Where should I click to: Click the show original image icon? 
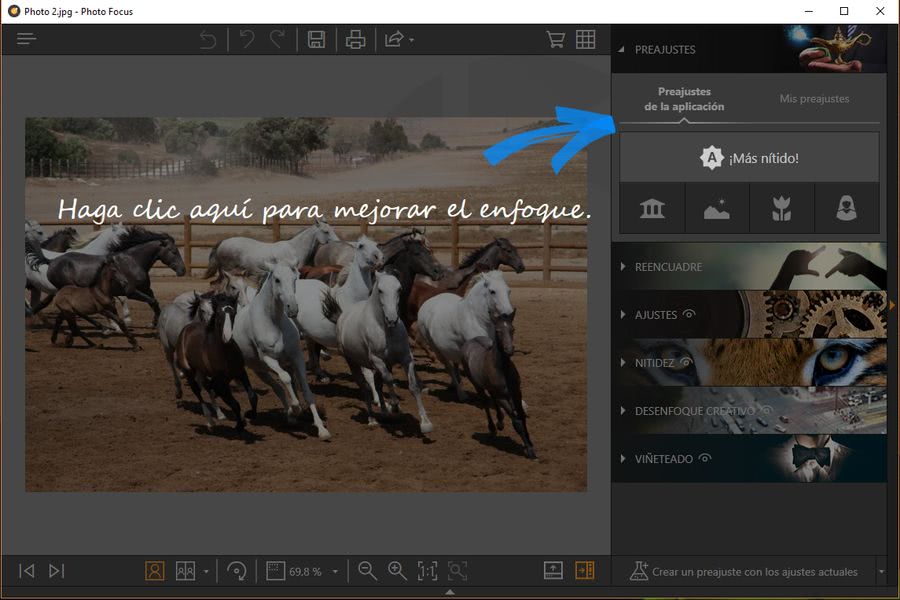[x=553, y=571]
